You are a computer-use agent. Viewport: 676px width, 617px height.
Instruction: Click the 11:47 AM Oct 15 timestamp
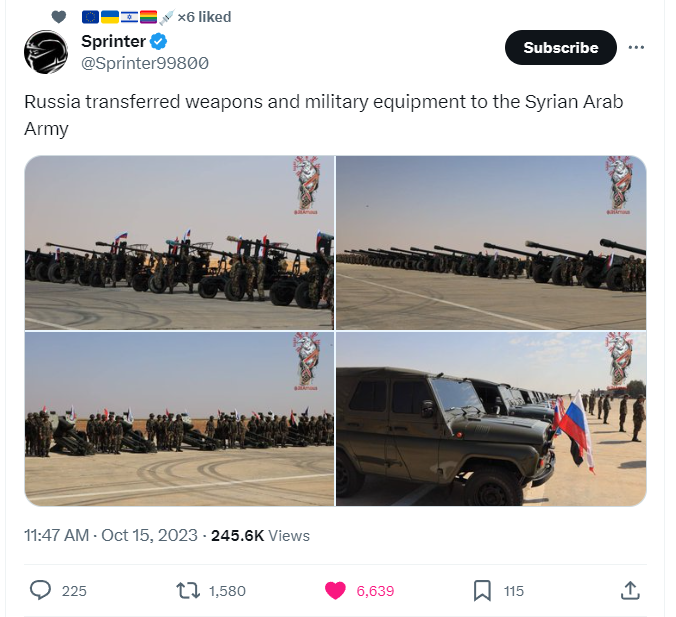point(111,536)
